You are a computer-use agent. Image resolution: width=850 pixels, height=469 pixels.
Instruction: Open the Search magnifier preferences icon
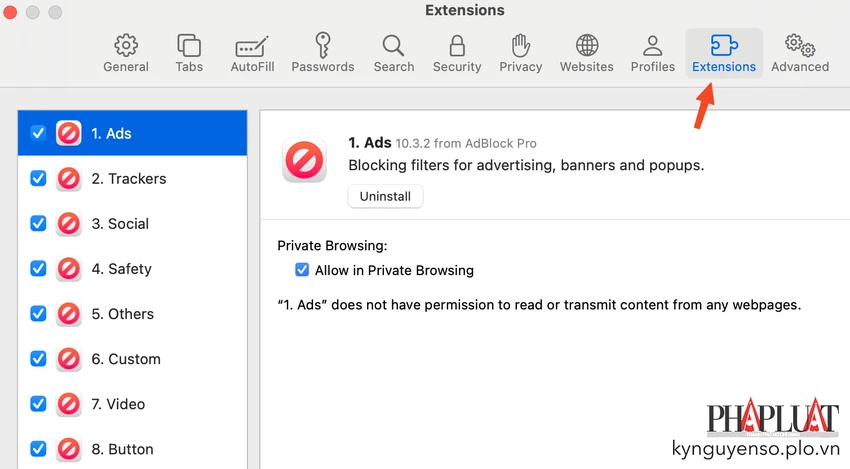(x=393, y=46)
